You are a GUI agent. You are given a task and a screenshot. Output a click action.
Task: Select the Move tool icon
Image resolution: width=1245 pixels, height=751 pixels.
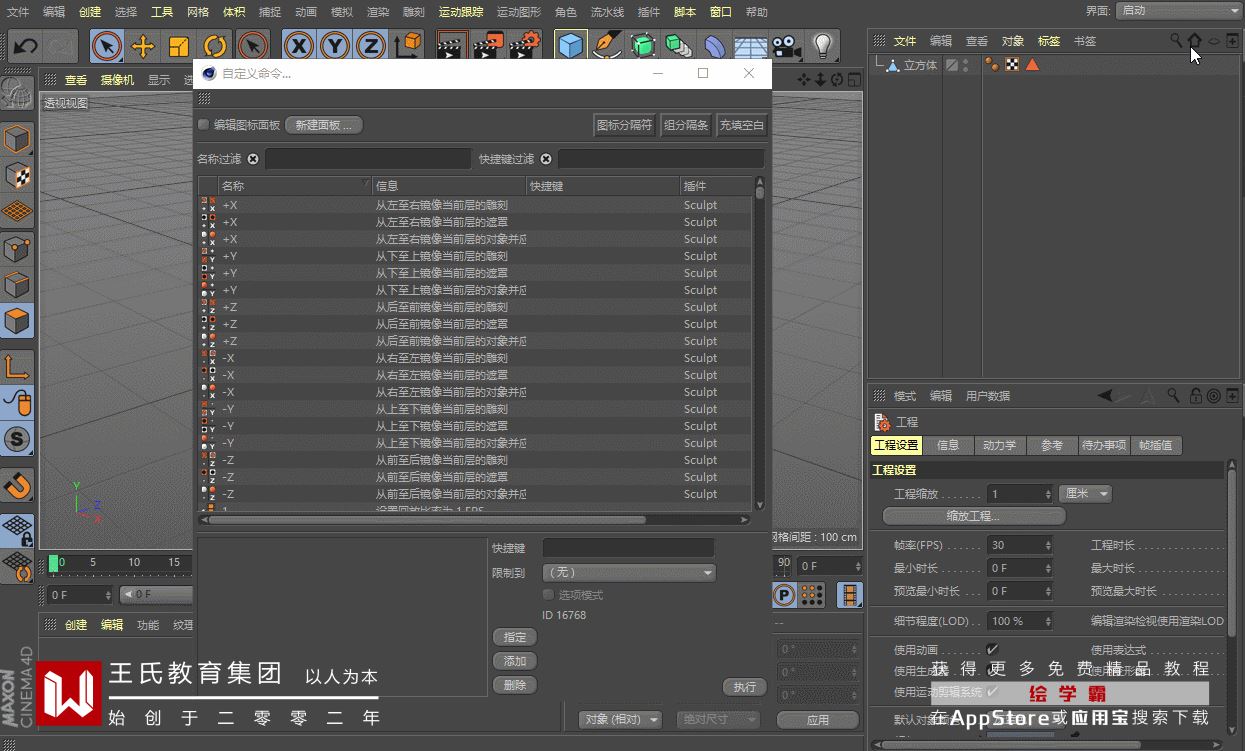(x=143, y=46)
